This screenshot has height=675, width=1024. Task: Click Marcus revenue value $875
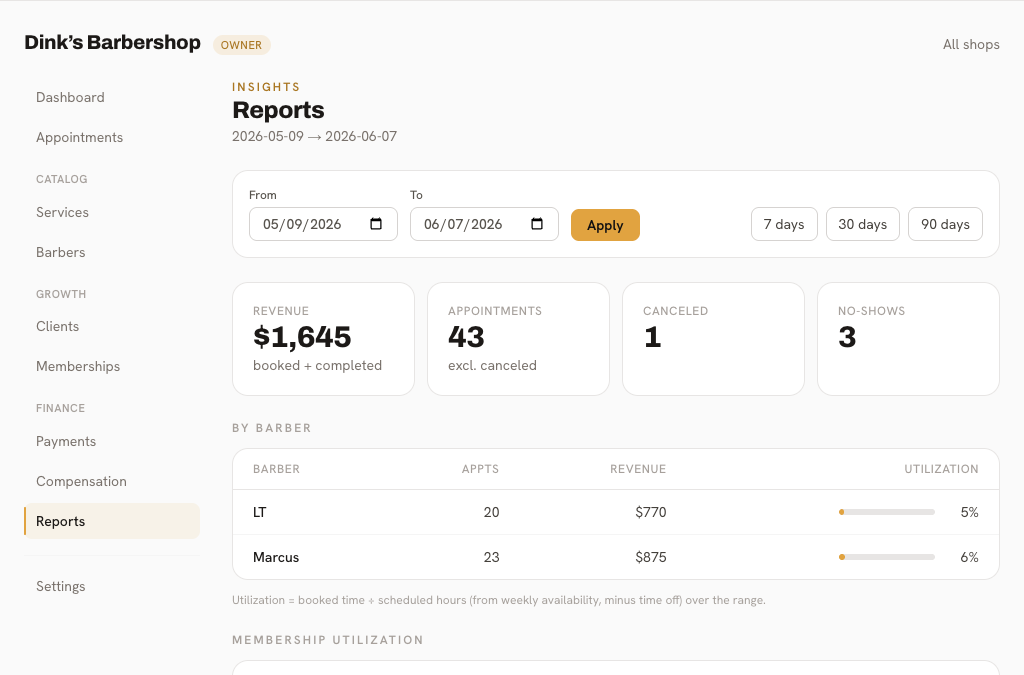(x=650, y=557)
